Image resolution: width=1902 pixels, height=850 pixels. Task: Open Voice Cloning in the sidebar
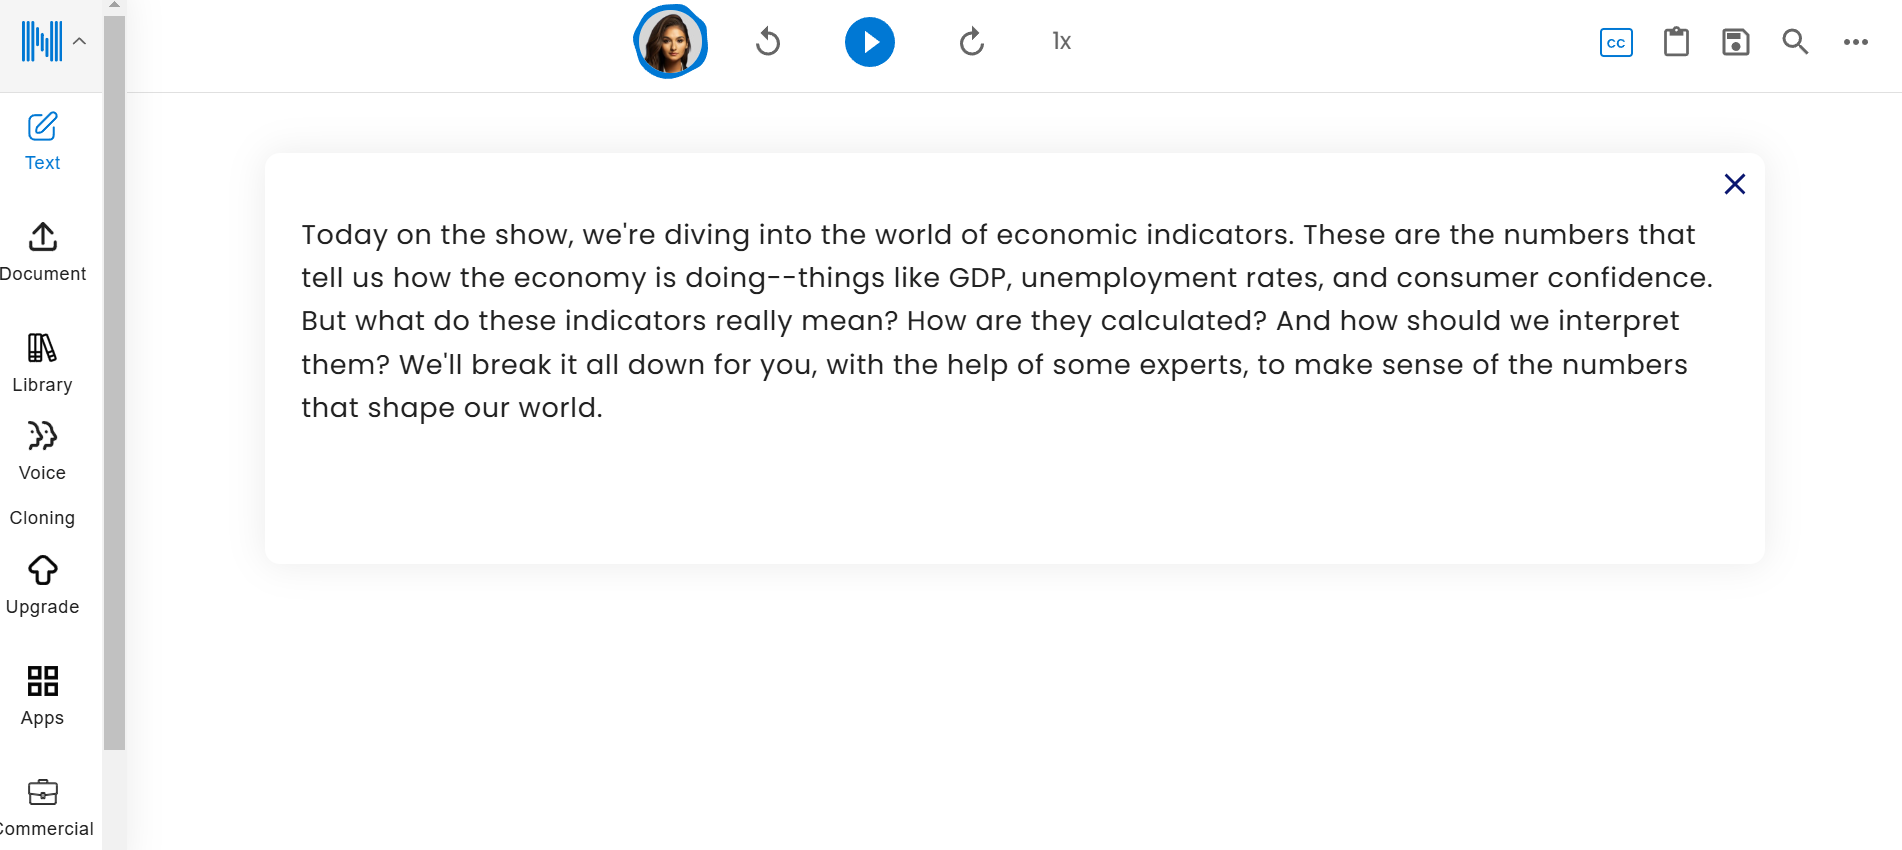[42, 474]
